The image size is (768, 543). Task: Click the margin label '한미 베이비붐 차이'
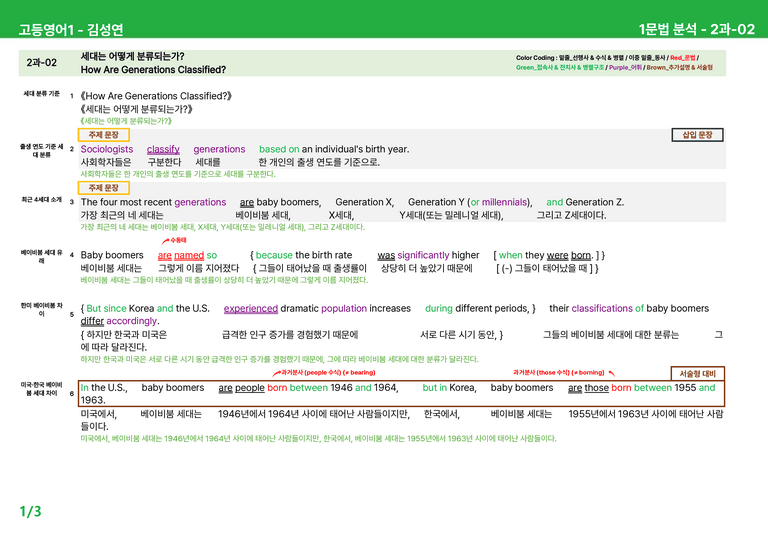42,309
